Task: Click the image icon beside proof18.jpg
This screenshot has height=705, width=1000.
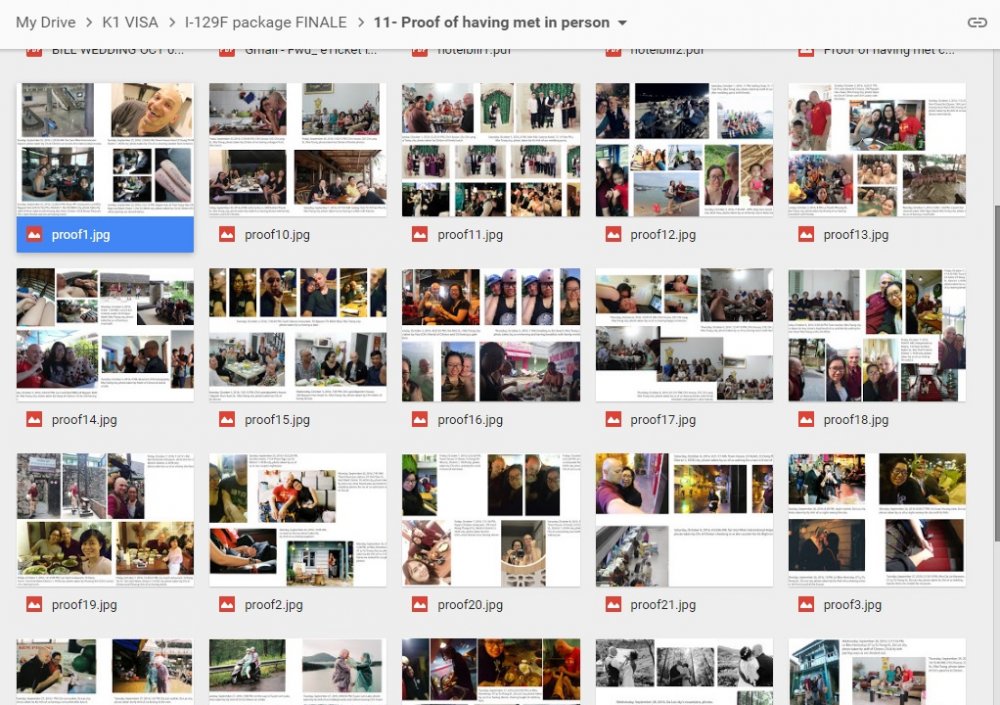Action: [x=806, y=420]
